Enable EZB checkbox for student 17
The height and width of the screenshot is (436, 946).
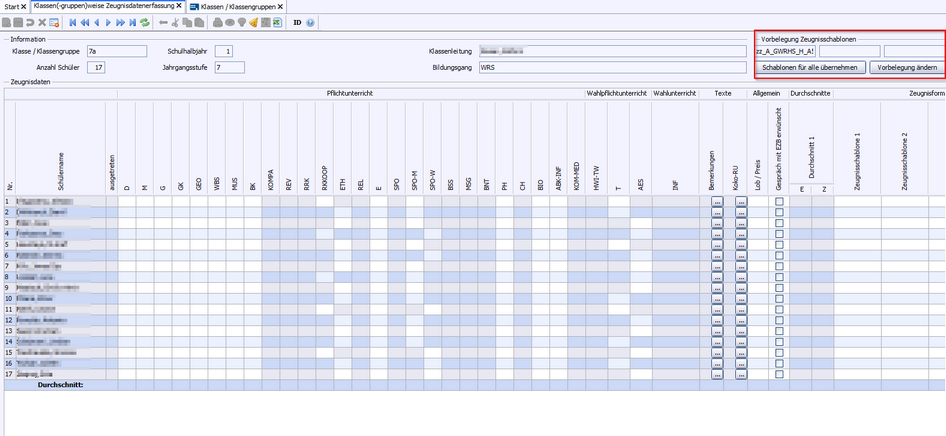[x=779, y=373]
